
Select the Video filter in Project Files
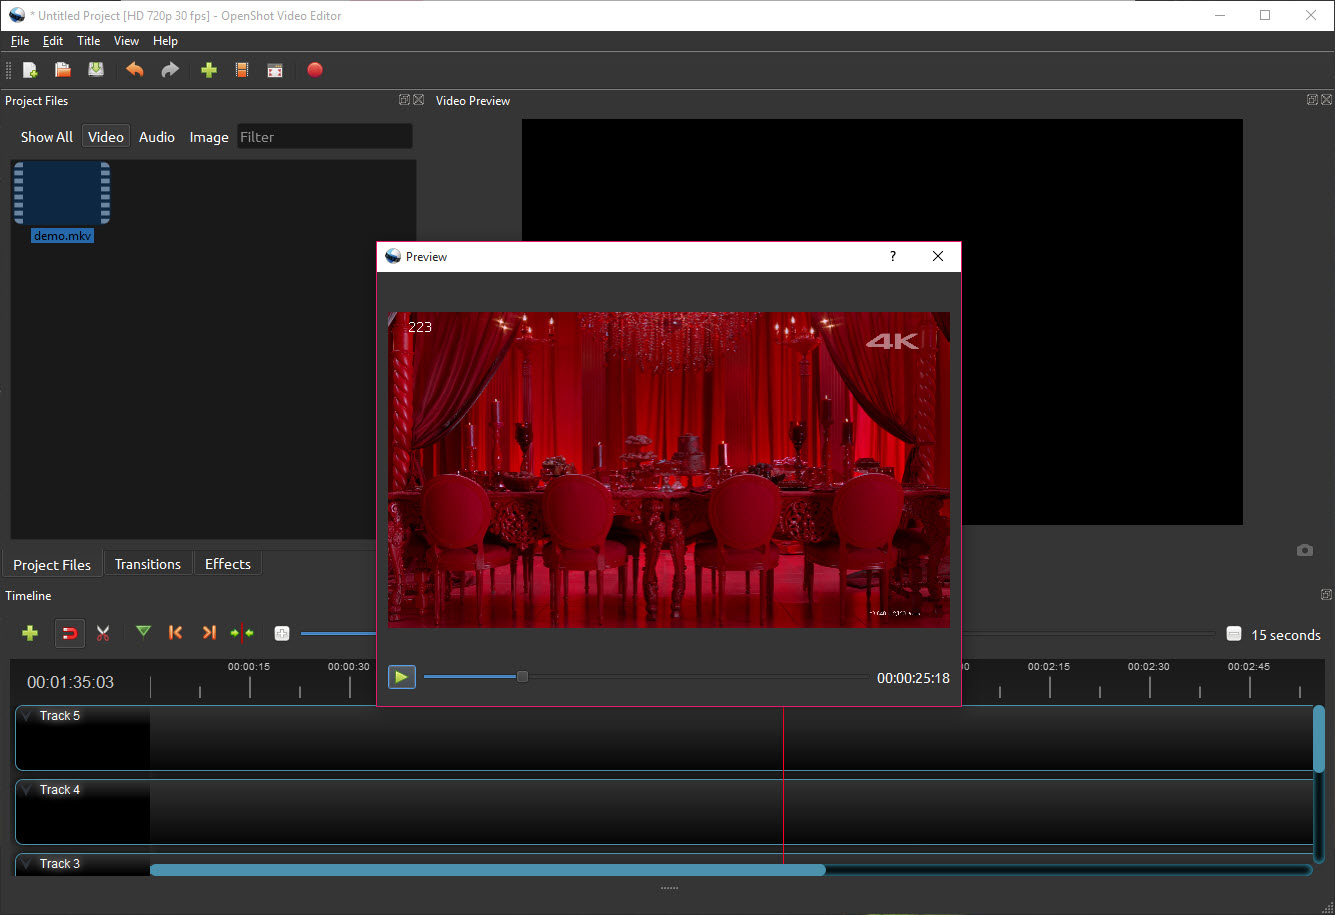coord(106,137)
